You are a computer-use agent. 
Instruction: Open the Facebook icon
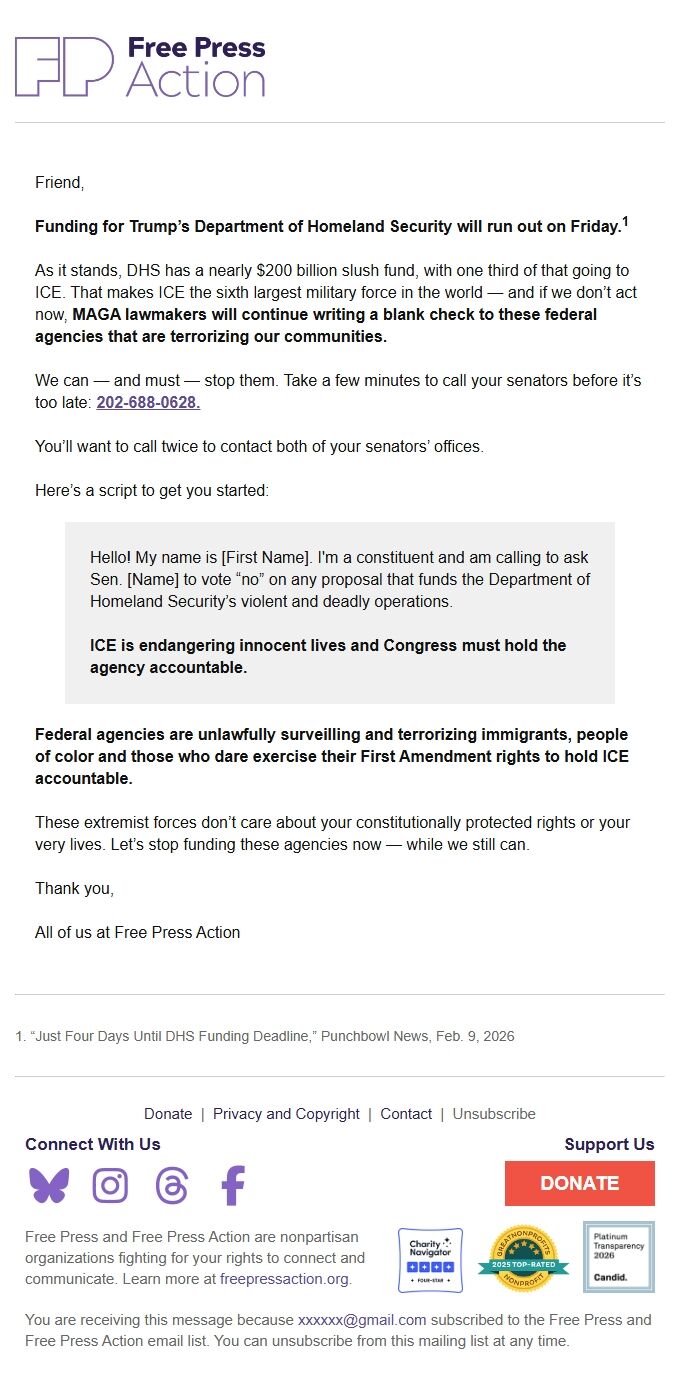pyautogui.click(x=232, y=1185)
